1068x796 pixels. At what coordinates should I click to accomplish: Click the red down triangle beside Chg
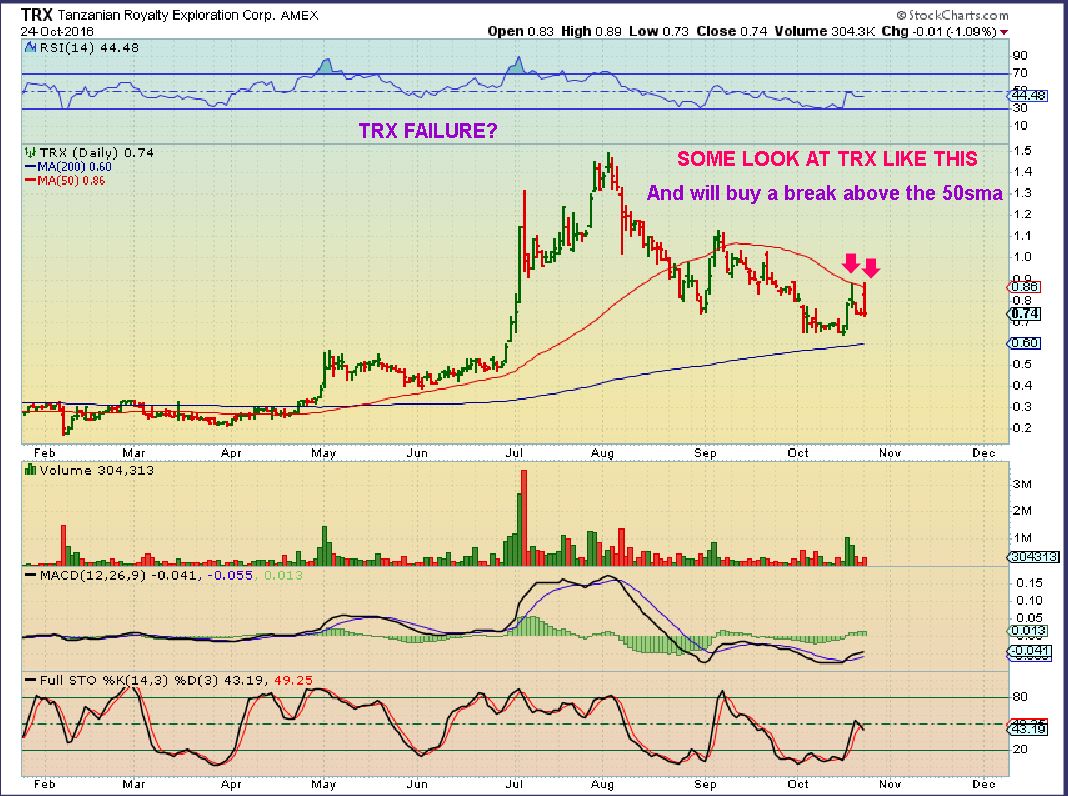(1004, 32)
